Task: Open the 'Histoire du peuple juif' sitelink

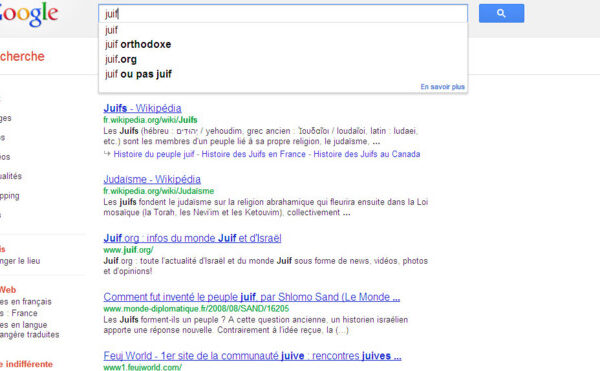Action: coord(154,154)
